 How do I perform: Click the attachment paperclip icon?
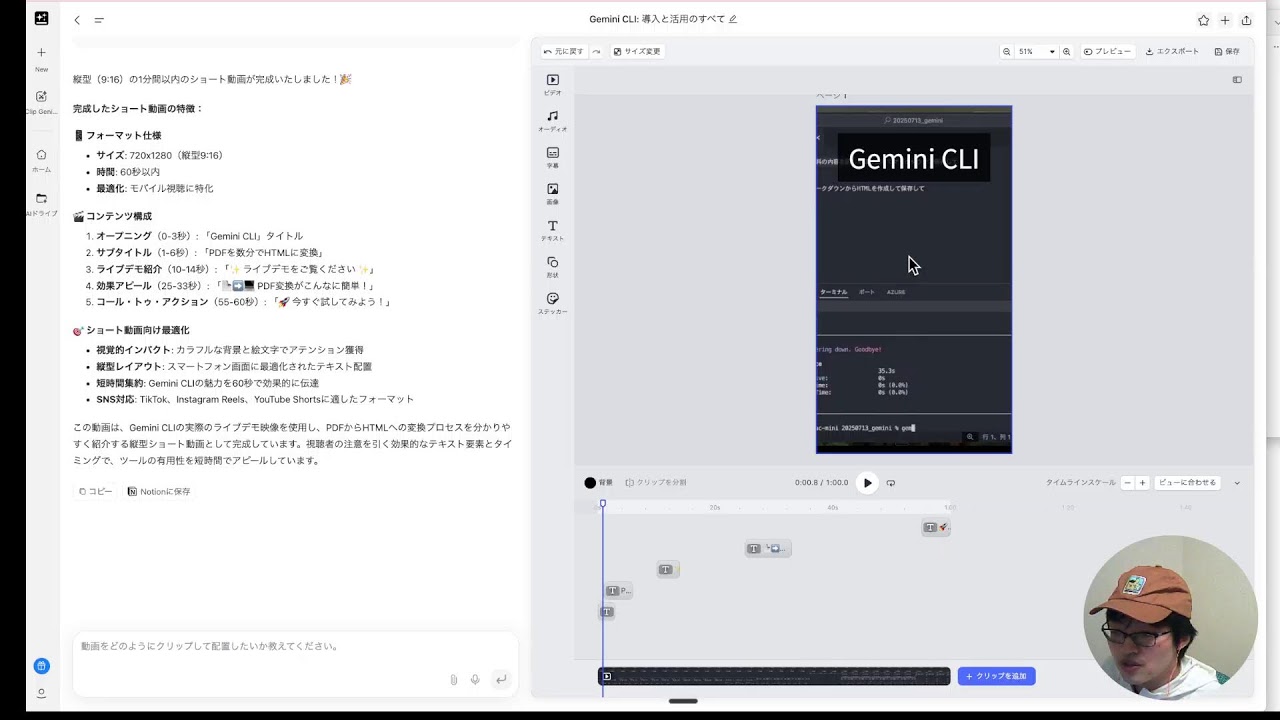[453, 680]
